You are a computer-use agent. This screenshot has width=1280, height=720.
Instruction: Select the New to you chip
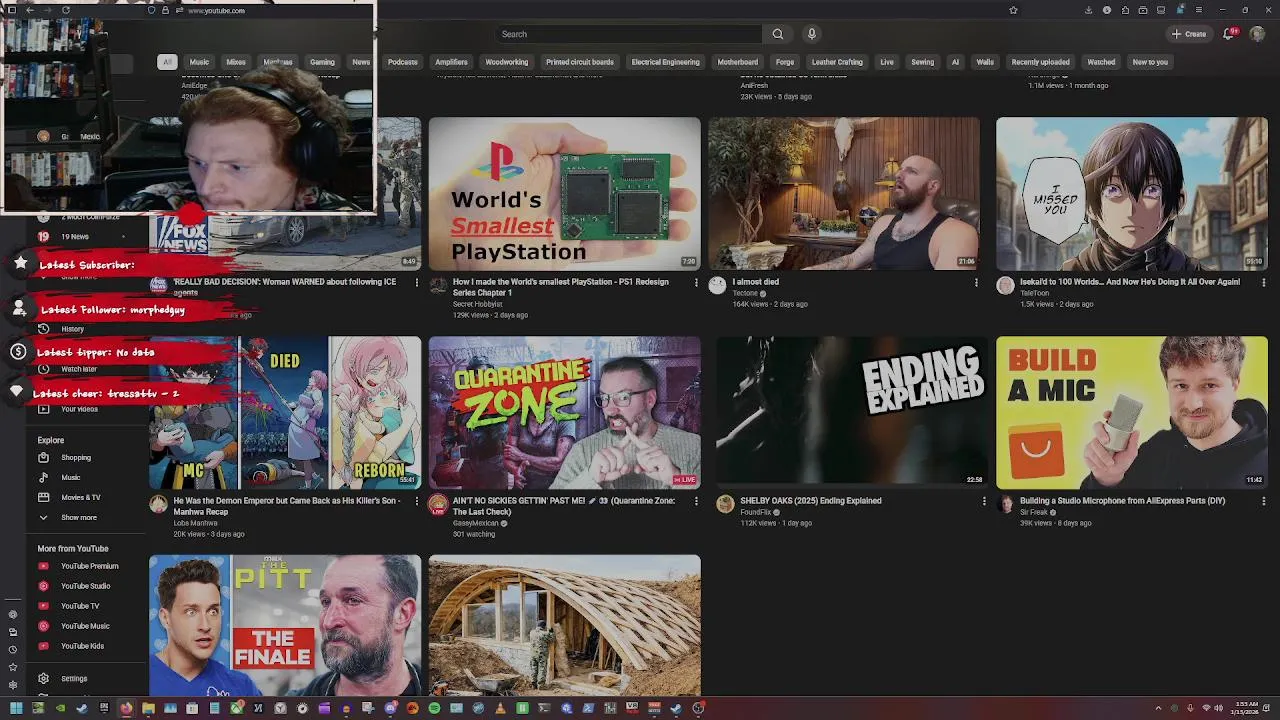pos(1150,62)
